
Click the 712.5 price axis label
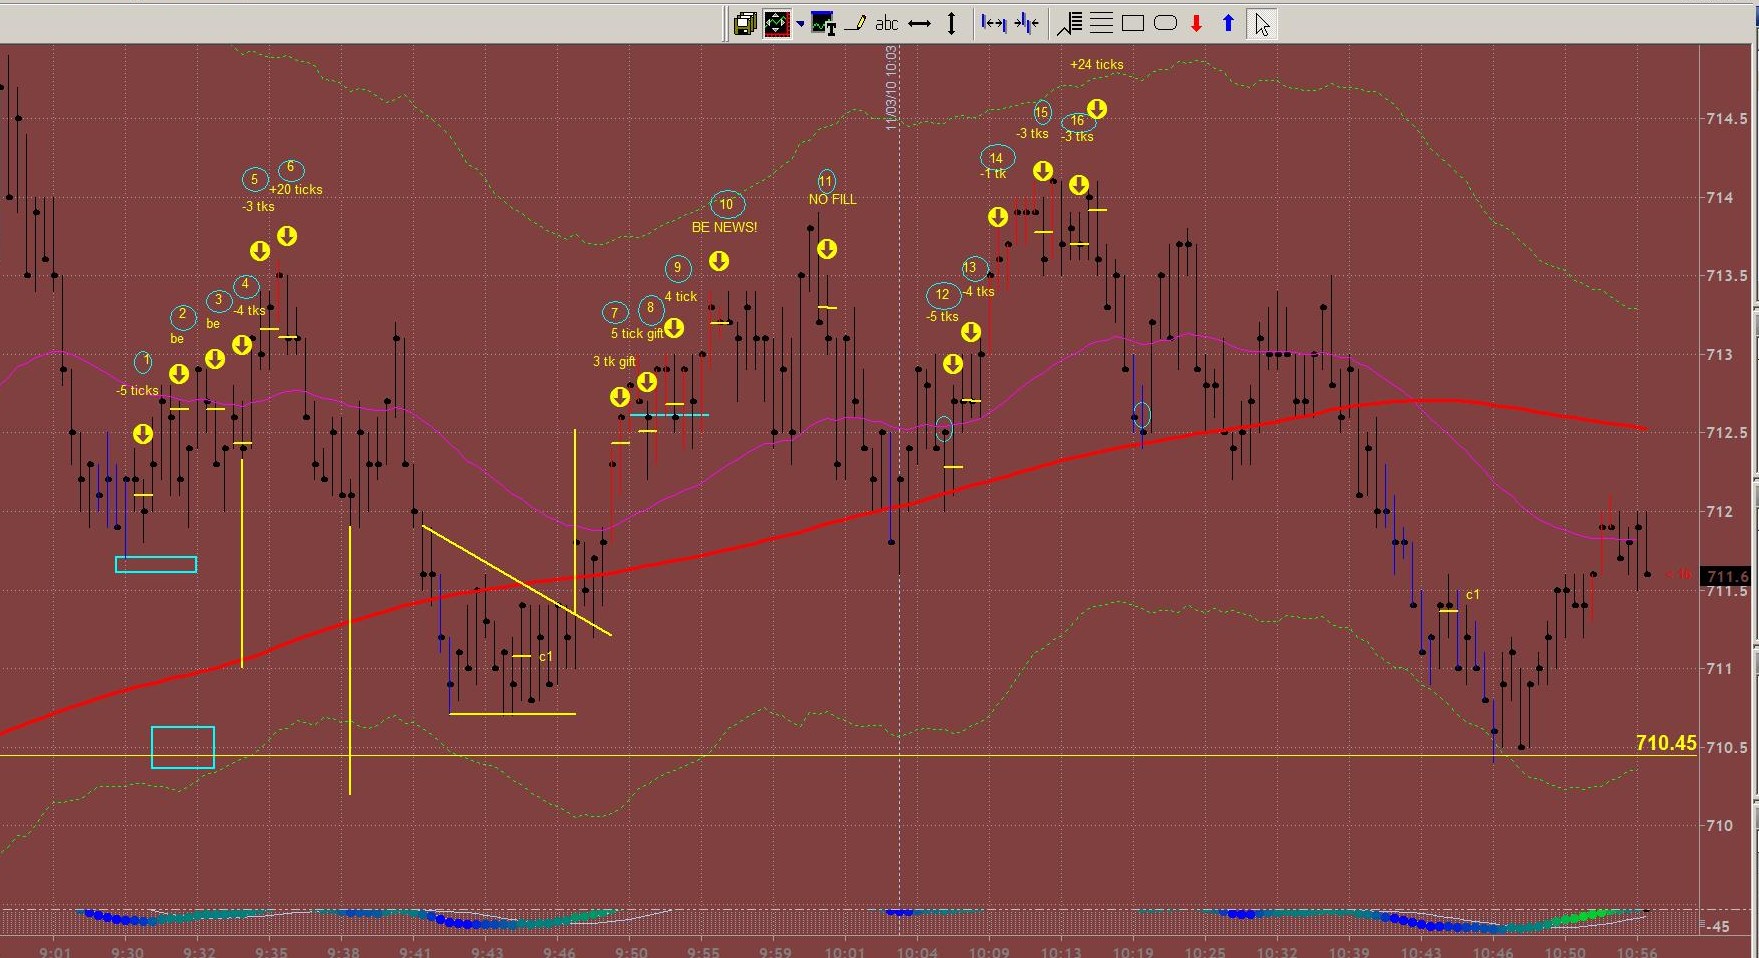1726,433
